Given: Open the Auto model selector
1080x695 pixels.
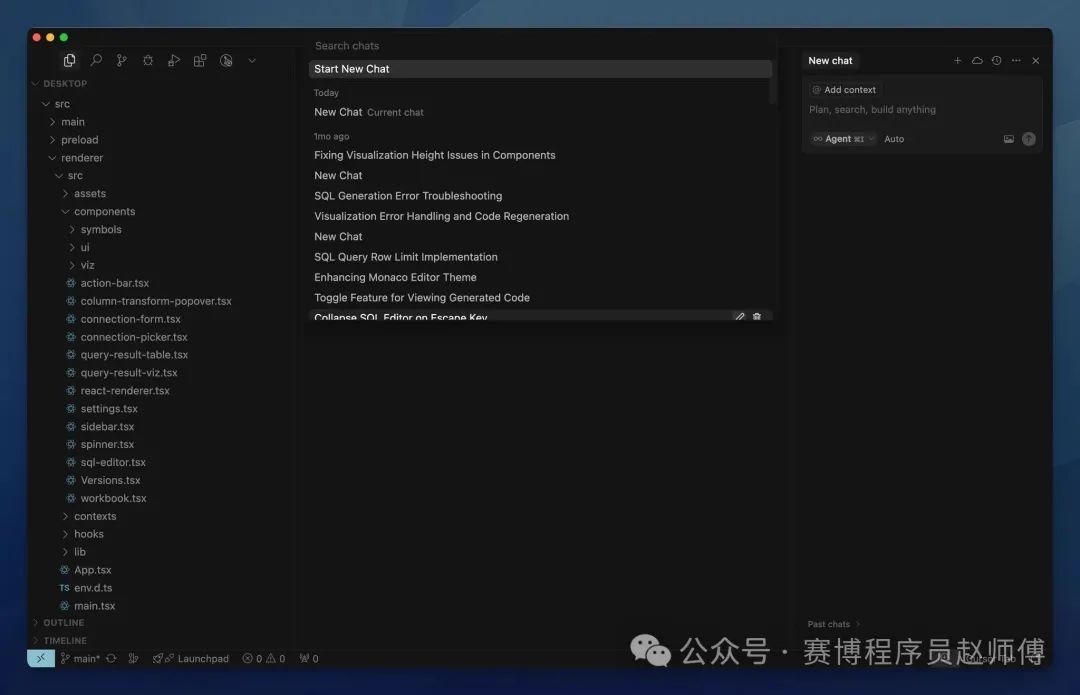Looking at the screenshot, I should 894,139.
